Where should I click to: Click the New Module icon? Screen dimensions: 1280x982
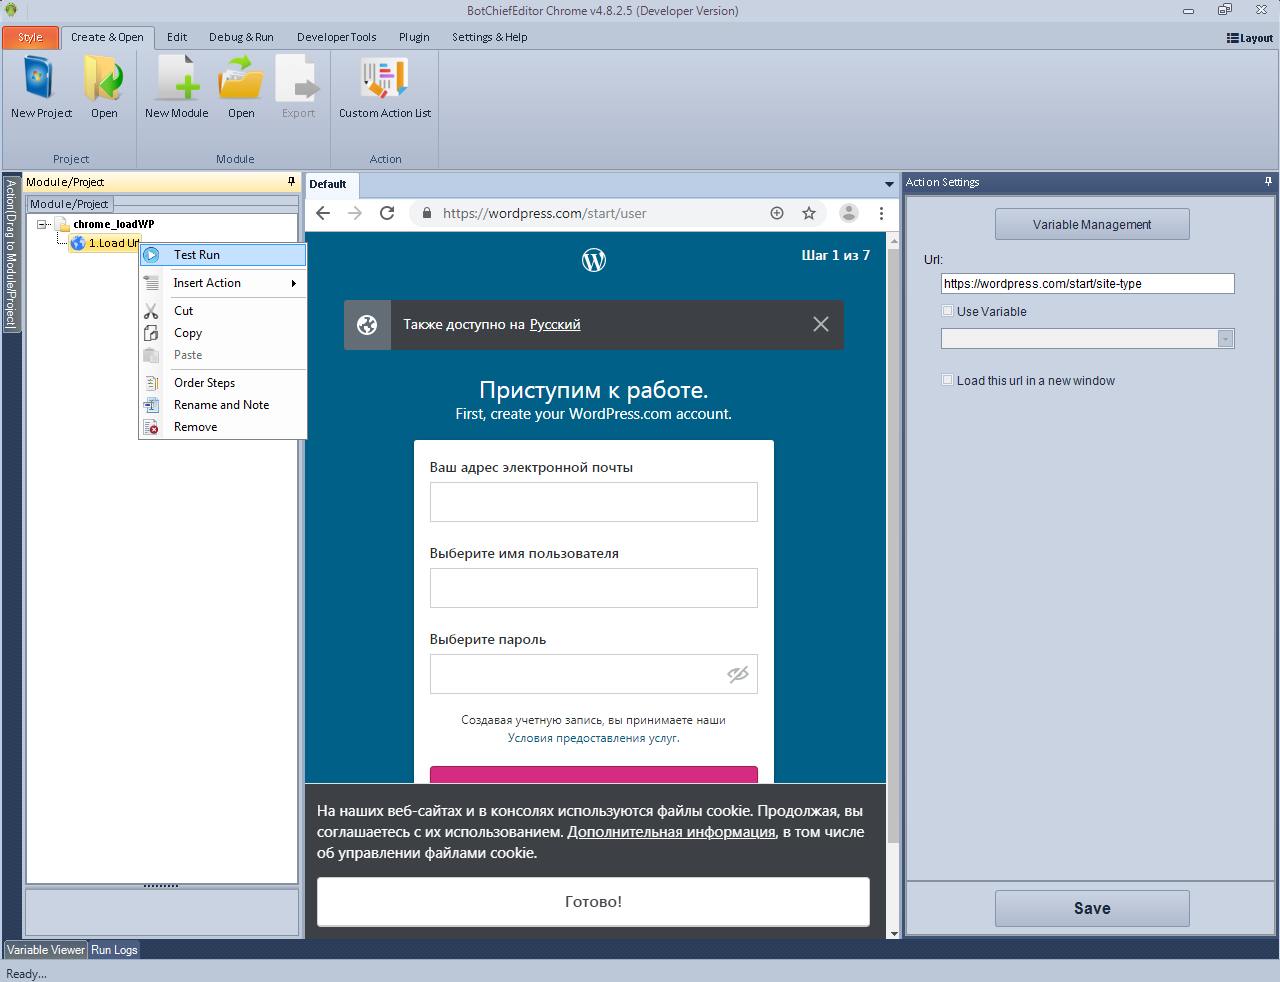pyautogui.click(x=177, y=80)
